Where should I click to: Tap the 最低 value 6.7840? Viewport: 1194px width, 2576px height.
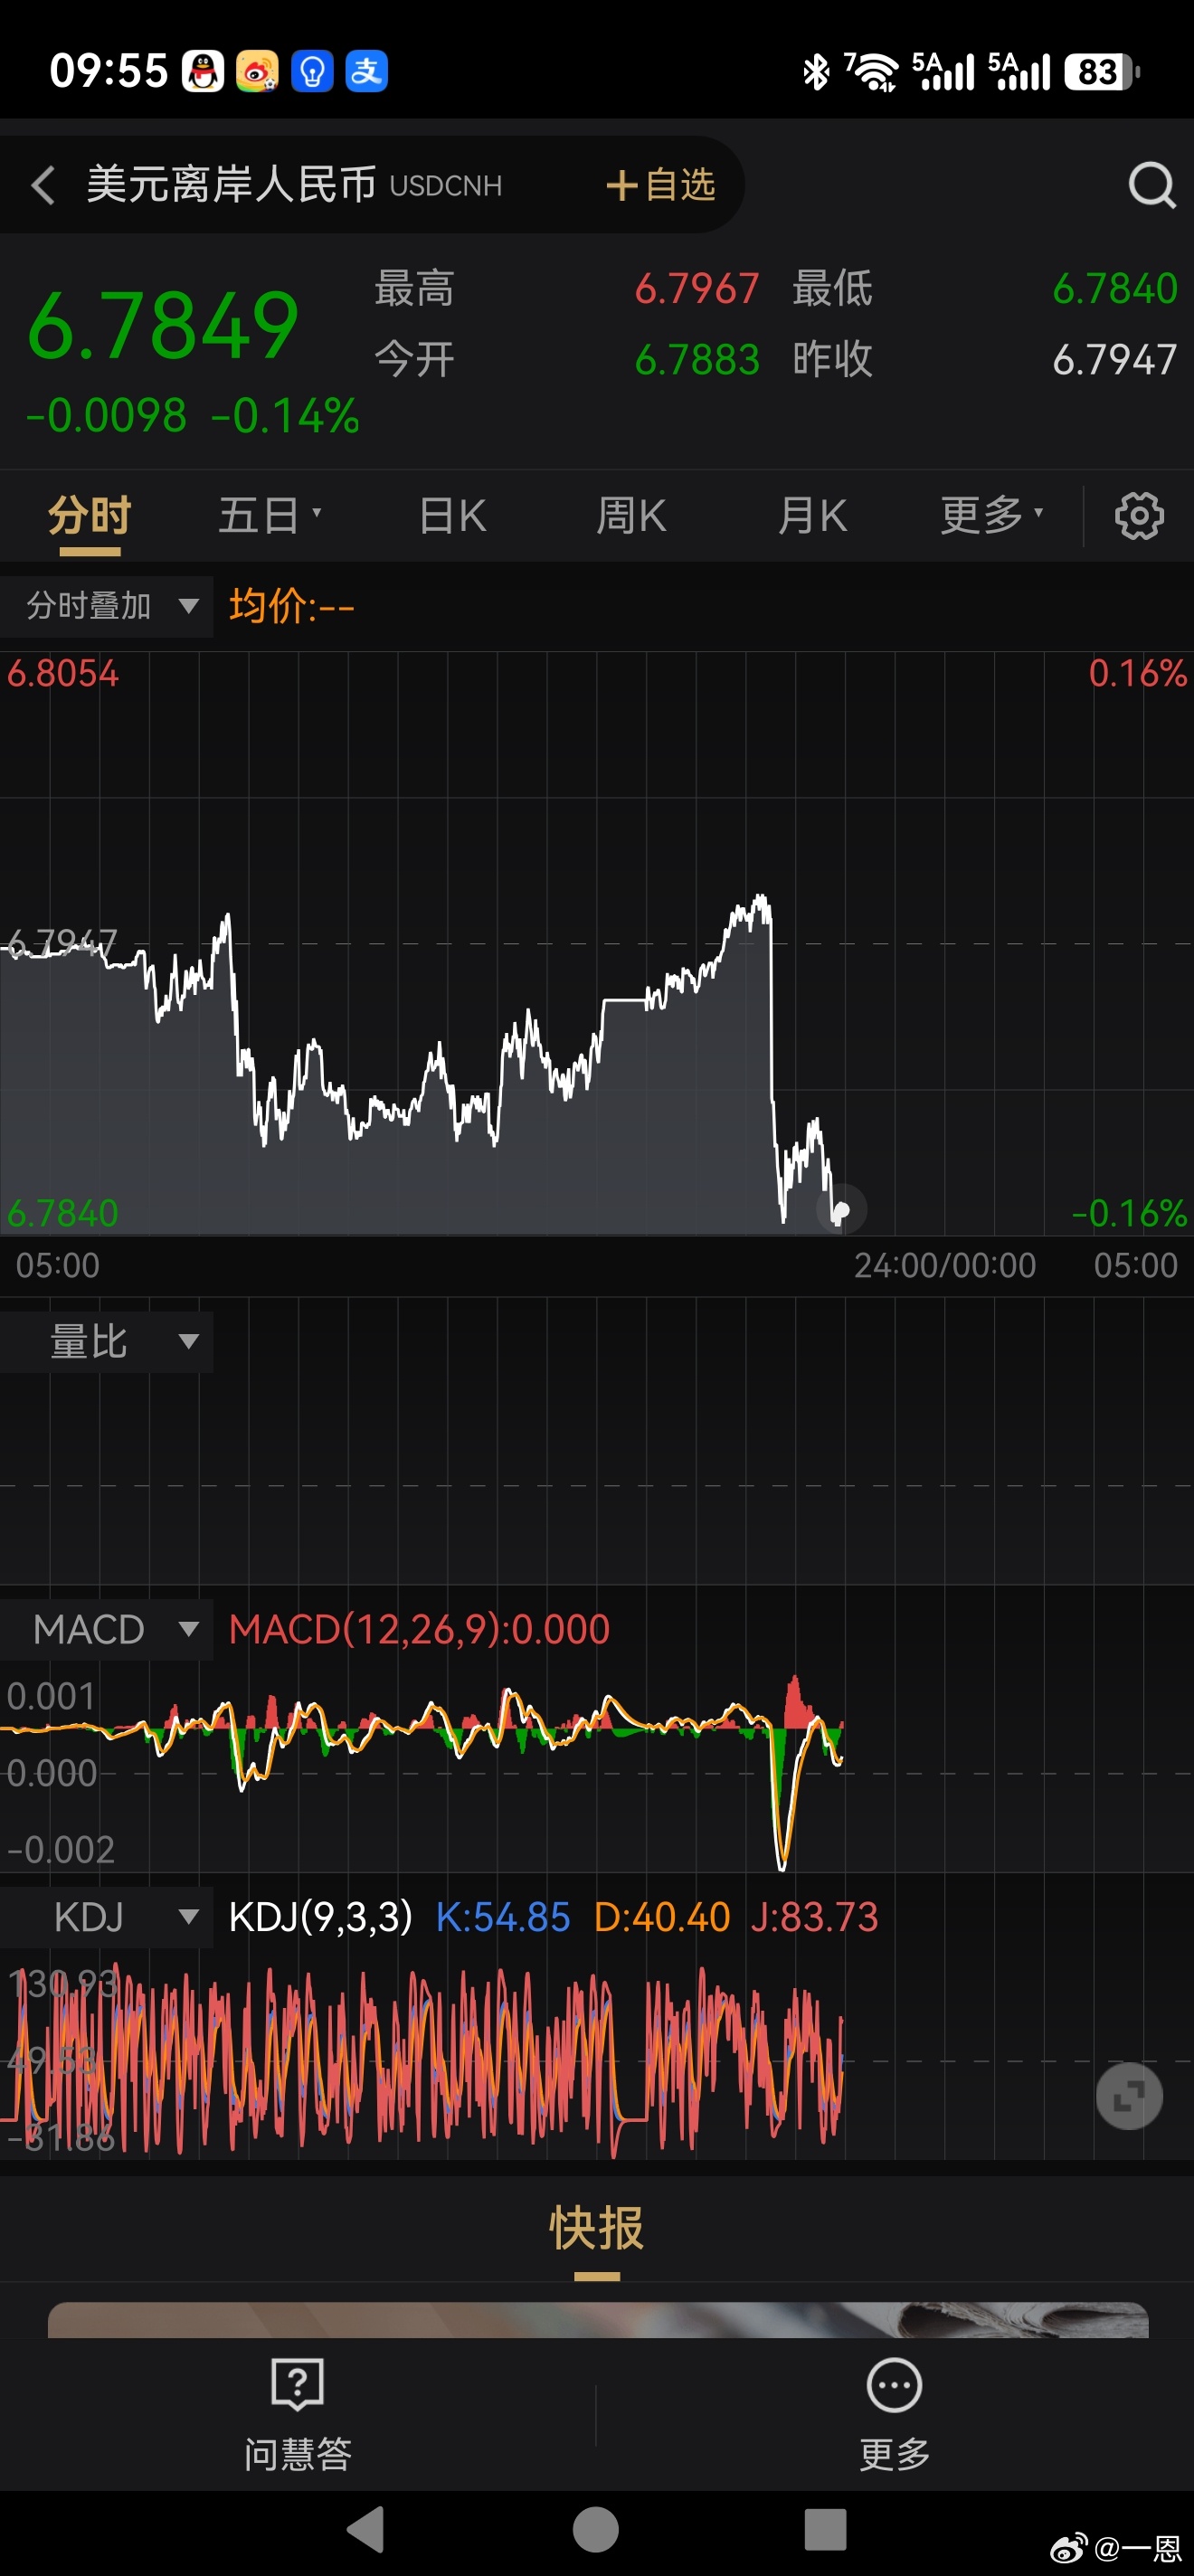click(1115, 289)
